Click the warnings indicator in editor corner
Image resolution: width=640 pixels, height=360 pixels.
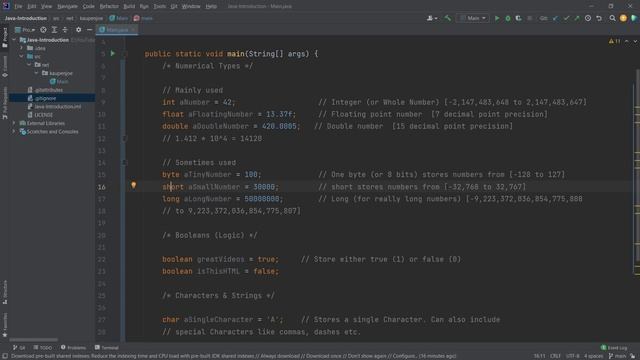pyautogui.click(x=615, y=41)
